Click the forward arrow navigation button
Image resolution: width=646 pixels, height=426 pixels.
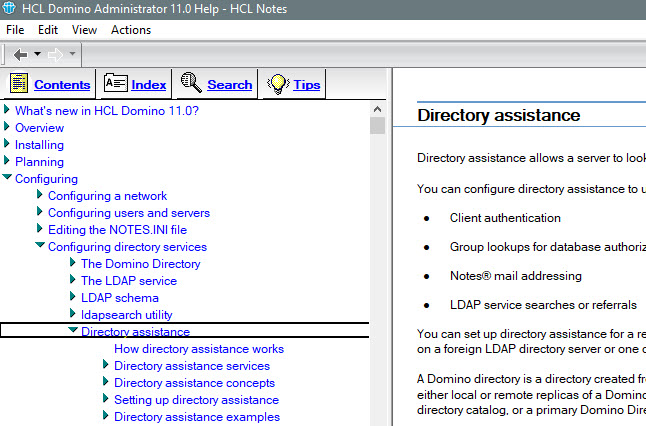(x=55, y=54)
